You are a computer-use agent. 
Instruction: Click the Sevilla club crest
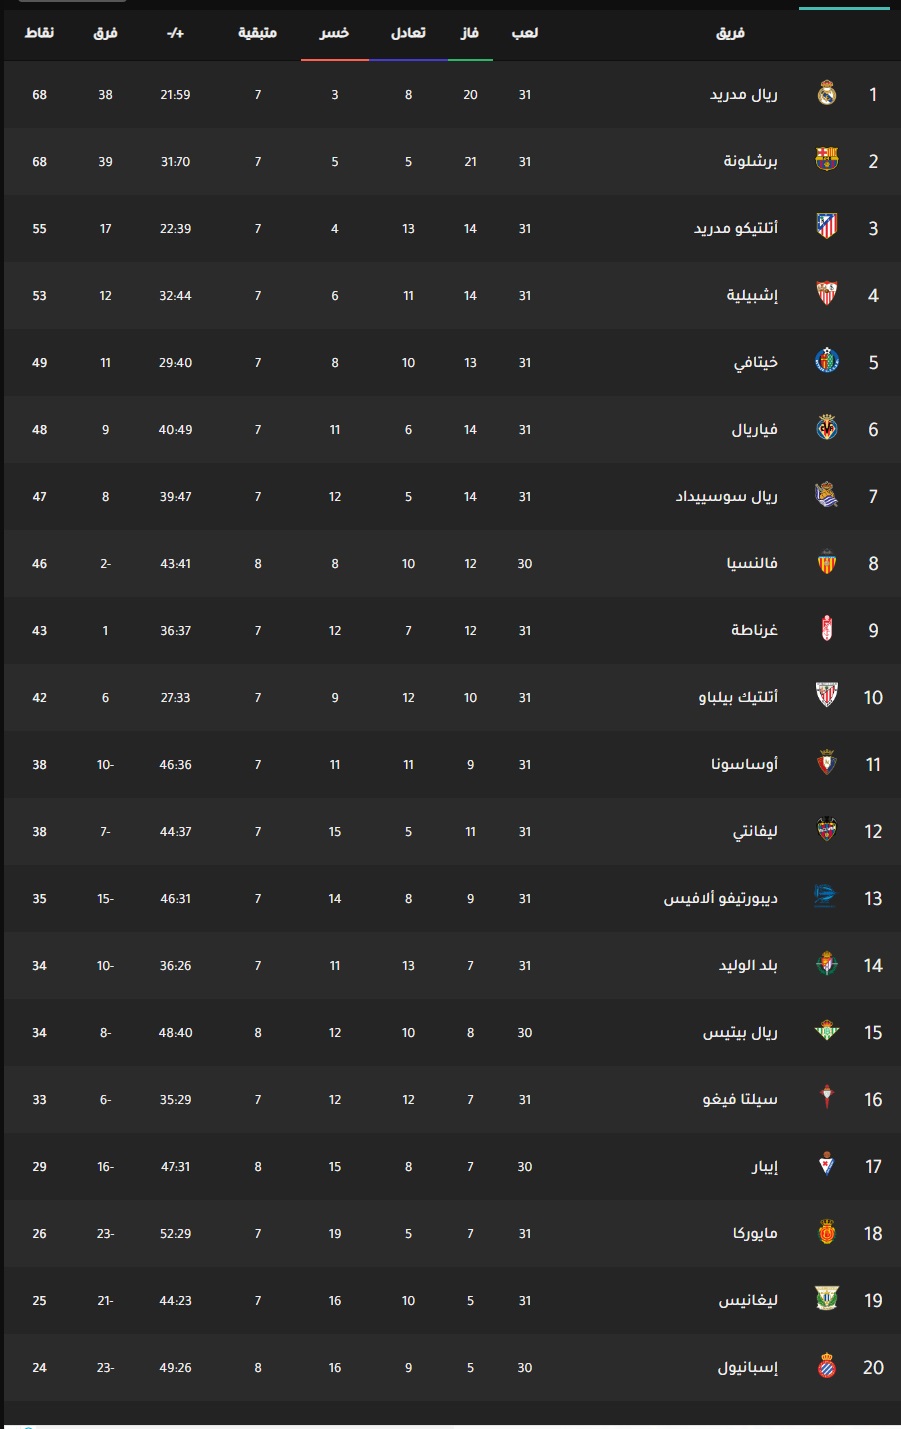click(827, 295)
